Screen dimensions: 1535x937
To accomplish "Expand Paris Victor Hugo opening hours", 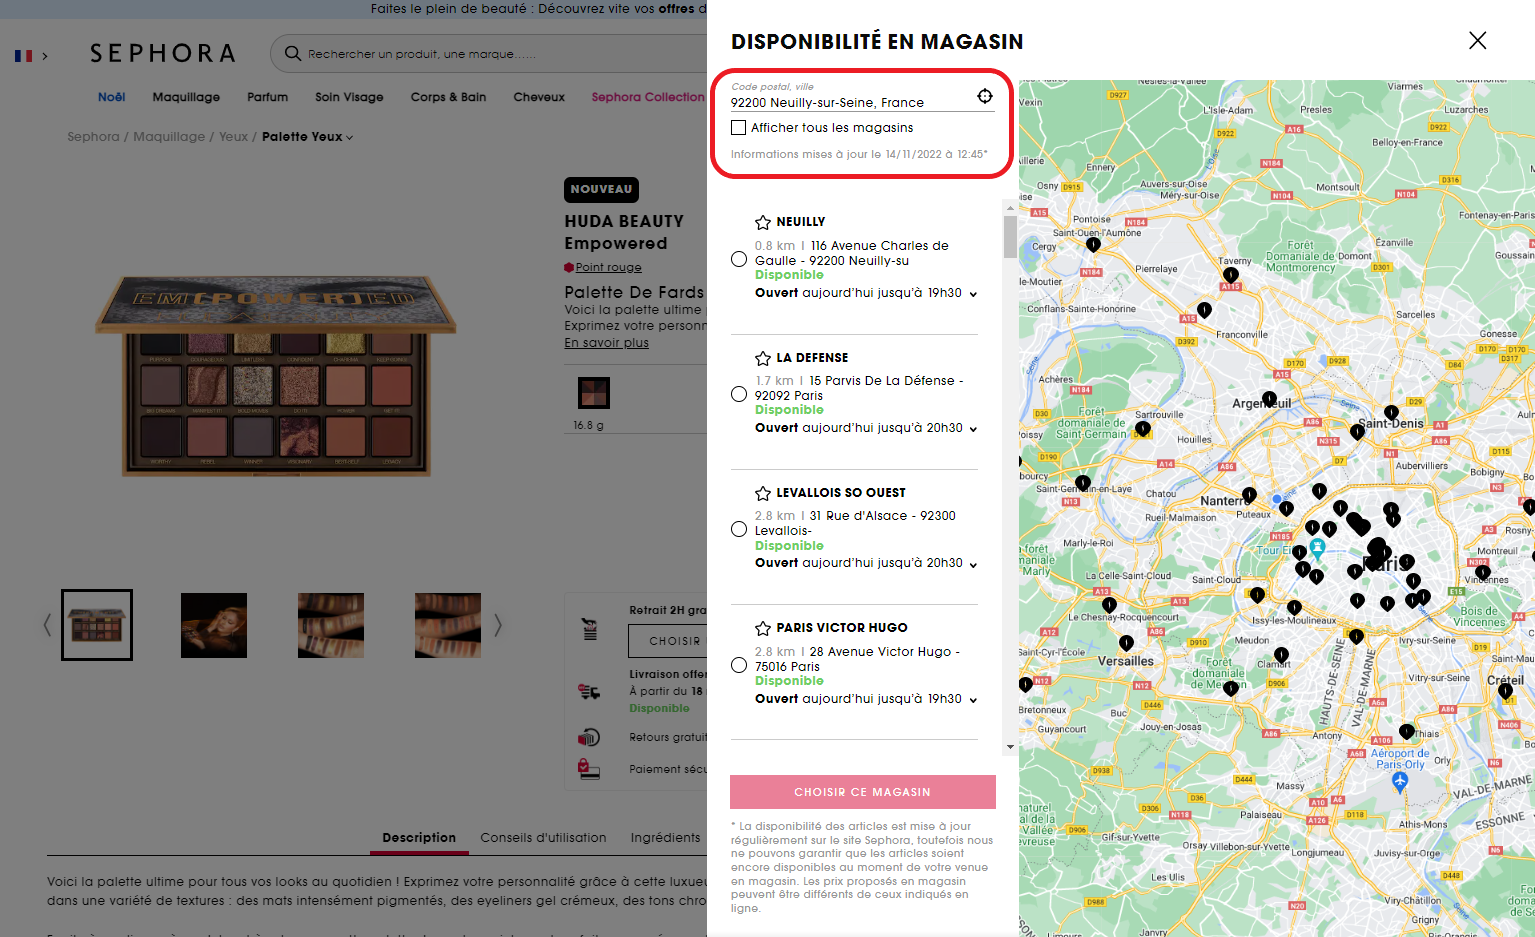I will pos(973,700).
